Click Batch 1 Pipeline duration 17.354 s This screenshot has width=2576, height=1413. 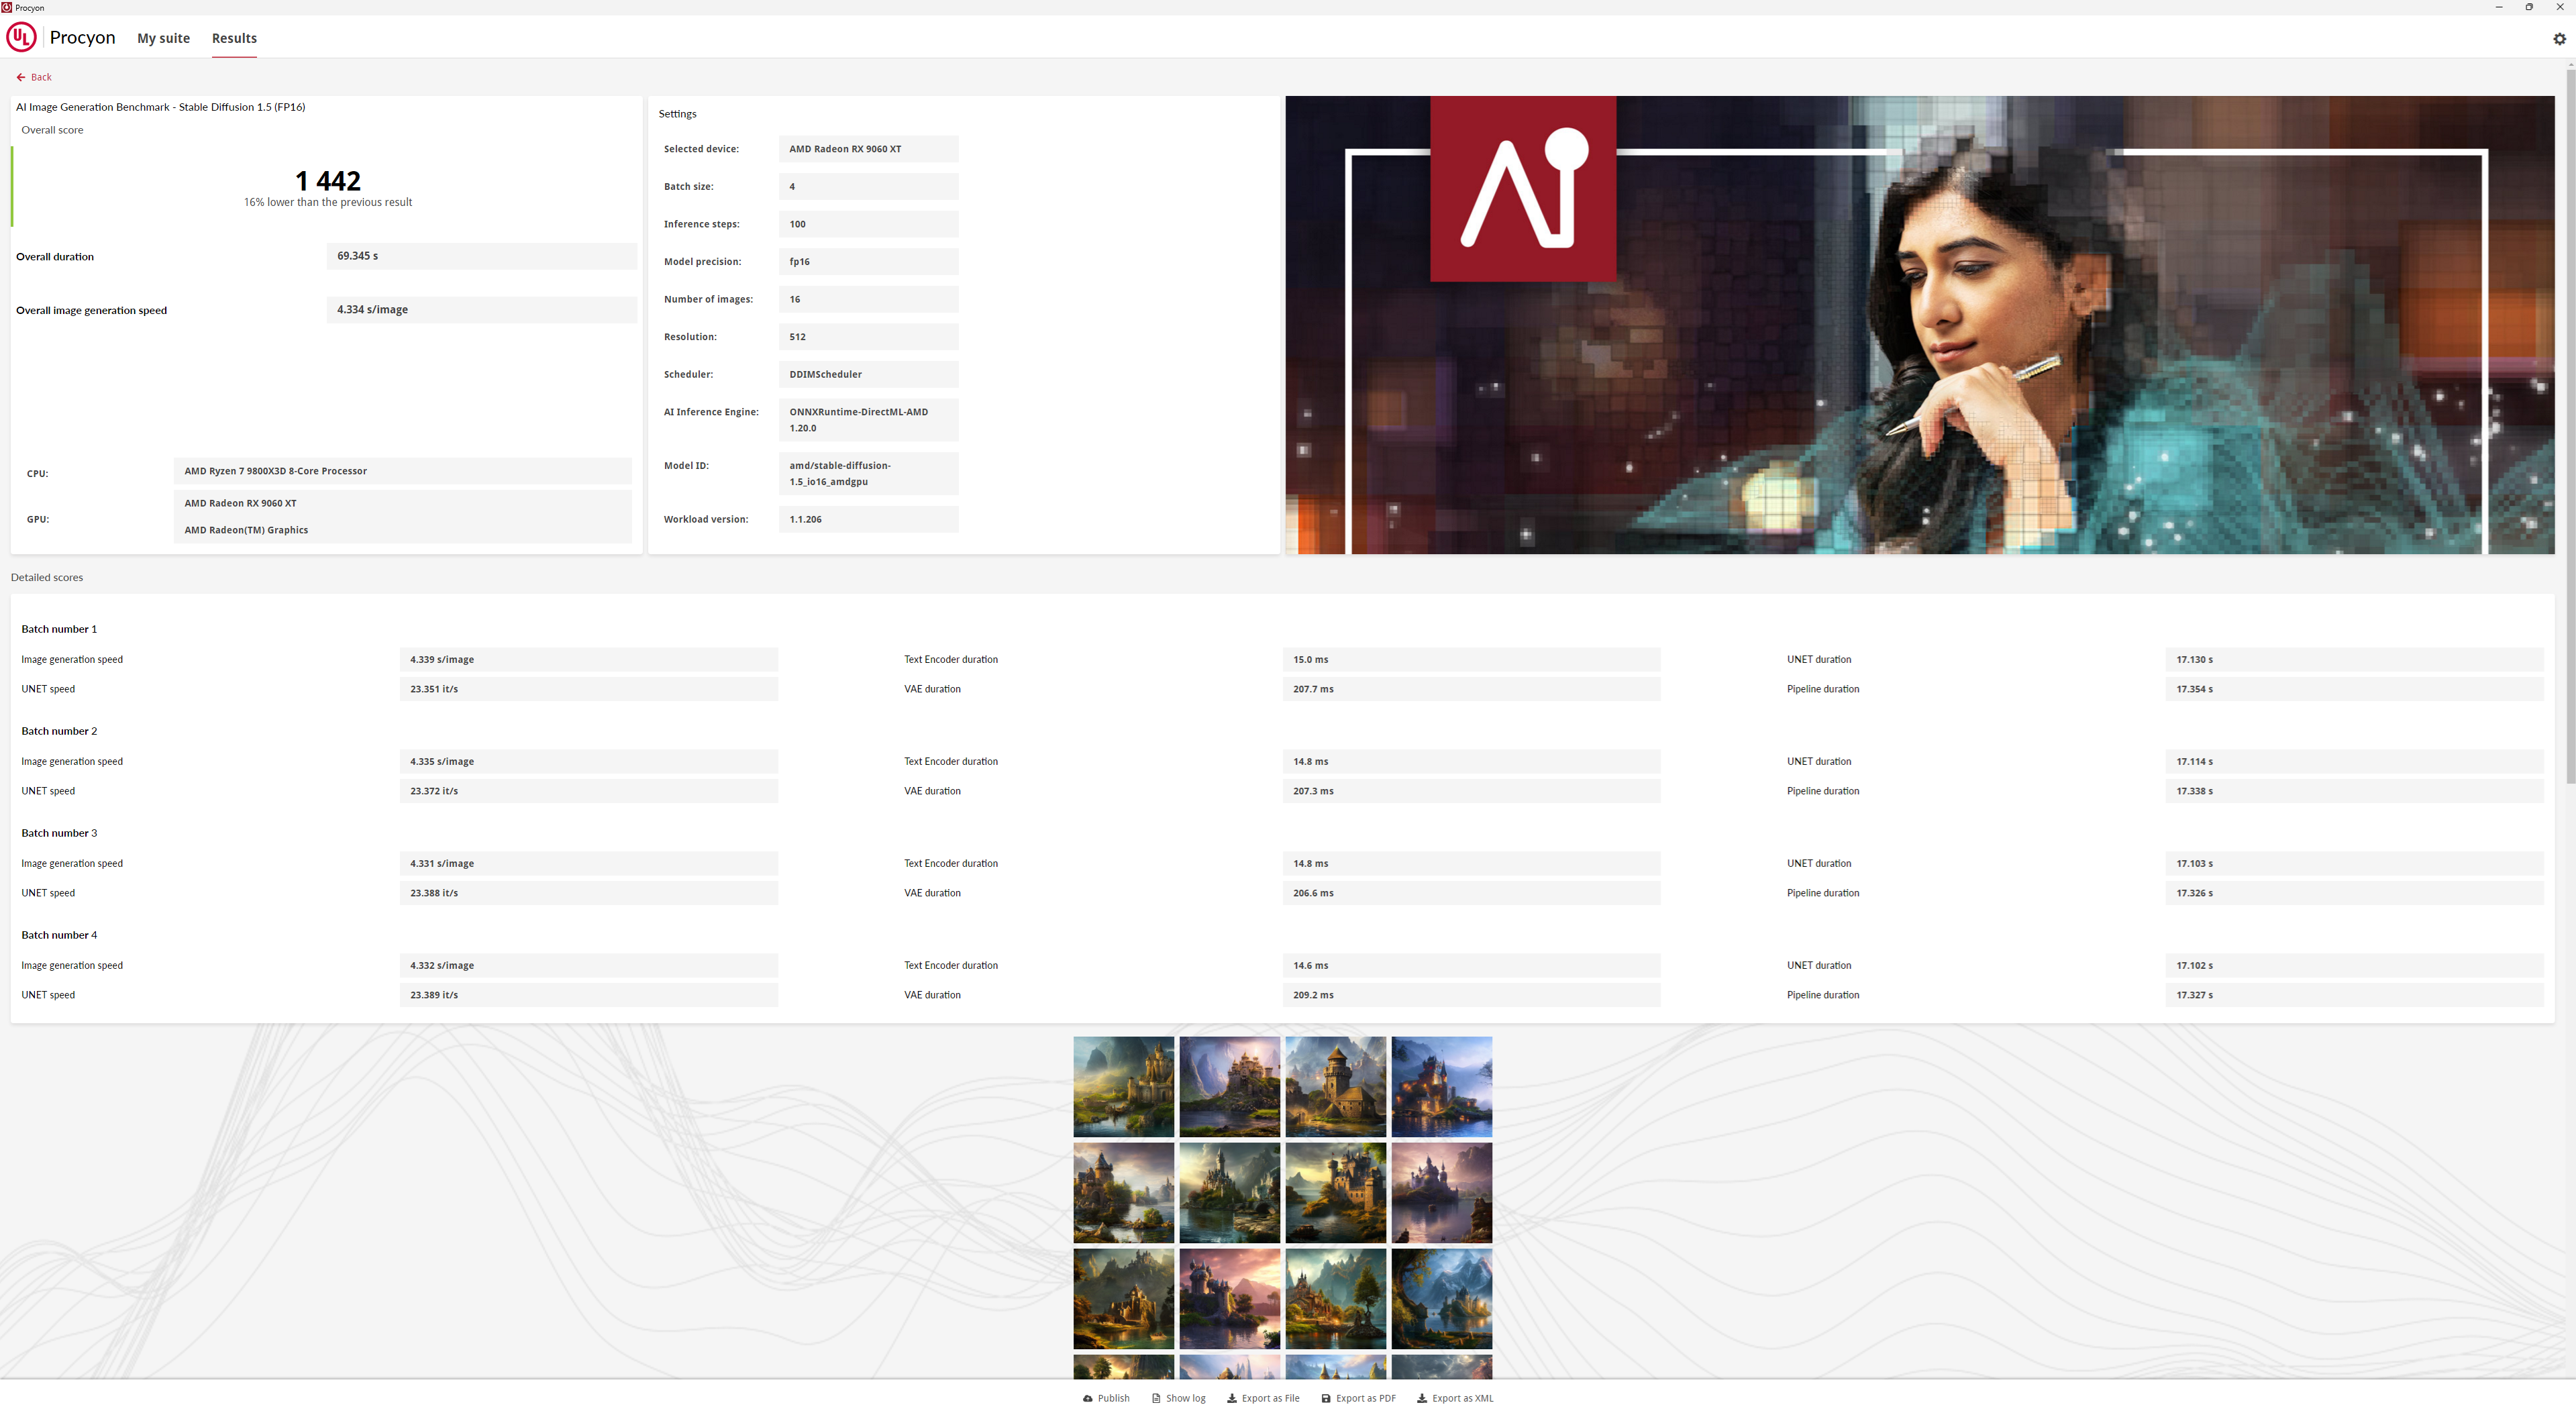coord(2354,689)
